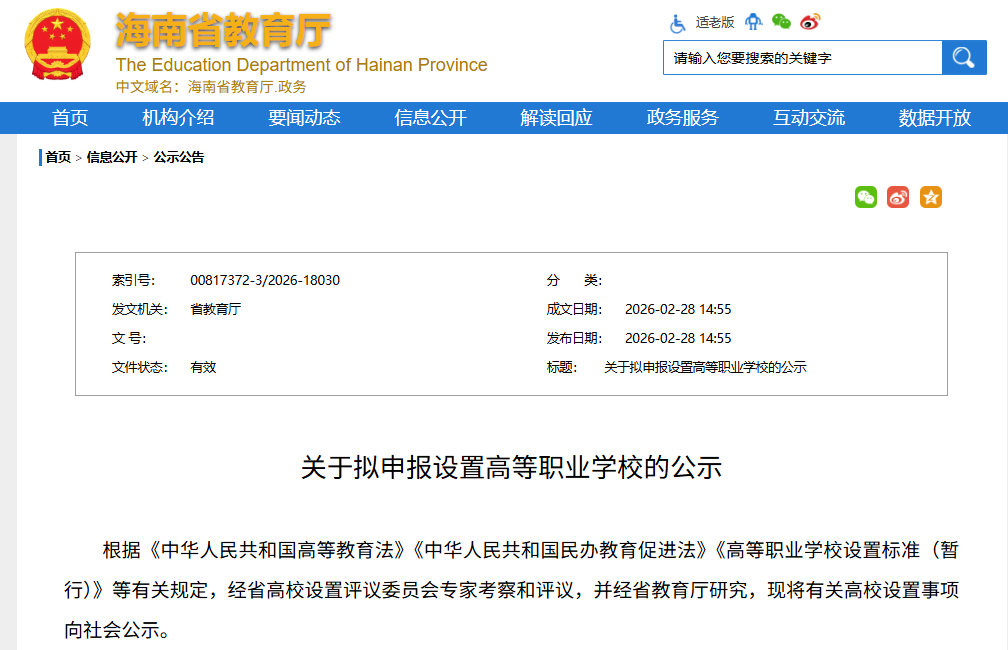
Task: Click the national emblem logo
Action: 57,44
